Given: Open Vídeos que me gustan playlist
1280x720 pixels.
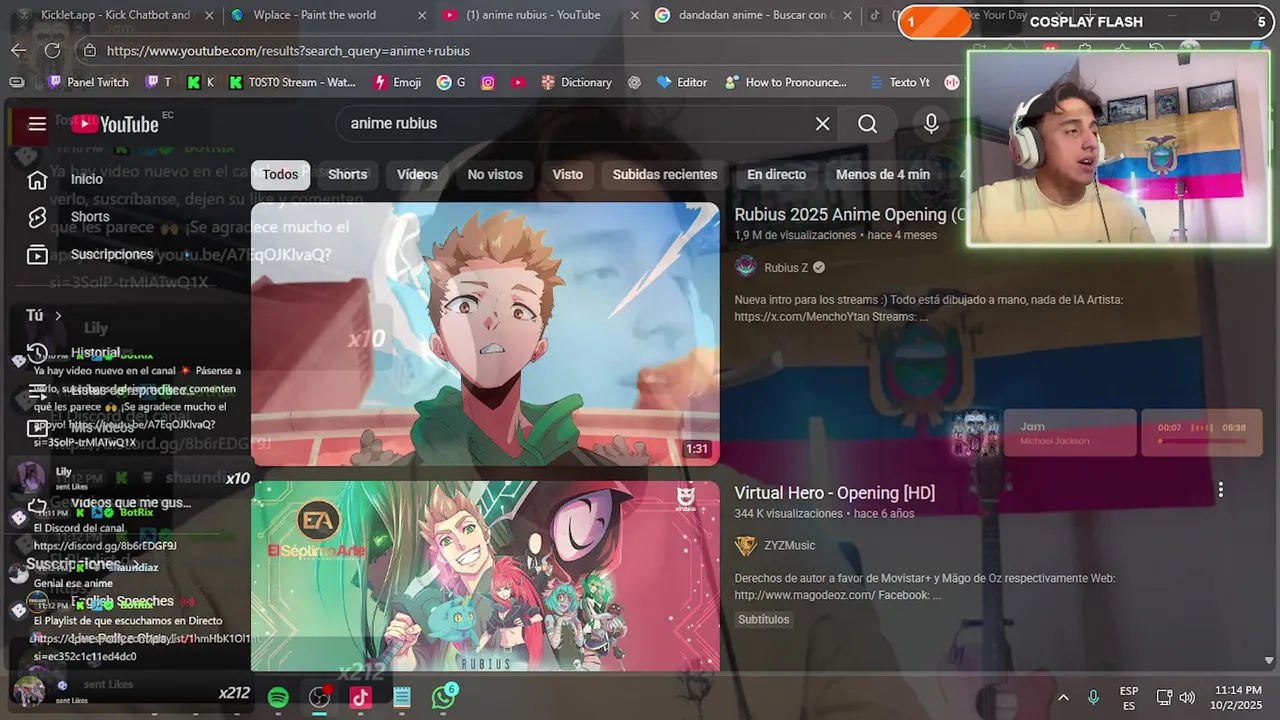Looking at the screenshot, I should click(130, 503).
